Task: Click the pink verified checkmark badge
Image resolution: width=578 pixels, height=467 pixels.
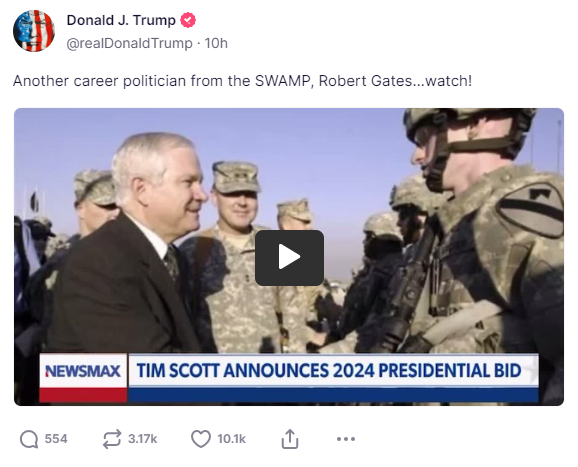Action: (188, 20)
